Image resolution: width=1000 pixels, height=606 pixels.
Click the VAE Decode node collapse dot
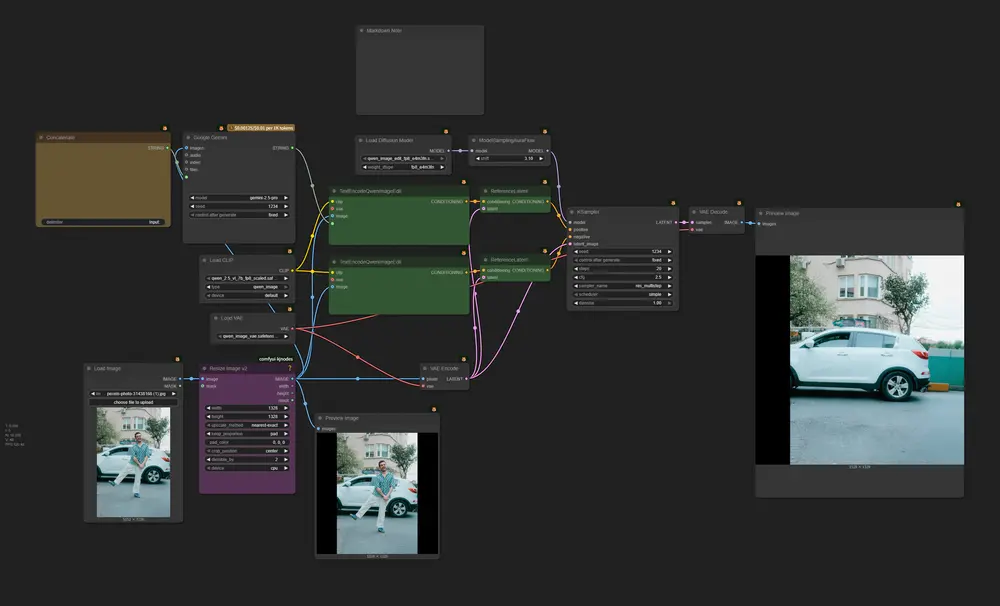point(695,212)
